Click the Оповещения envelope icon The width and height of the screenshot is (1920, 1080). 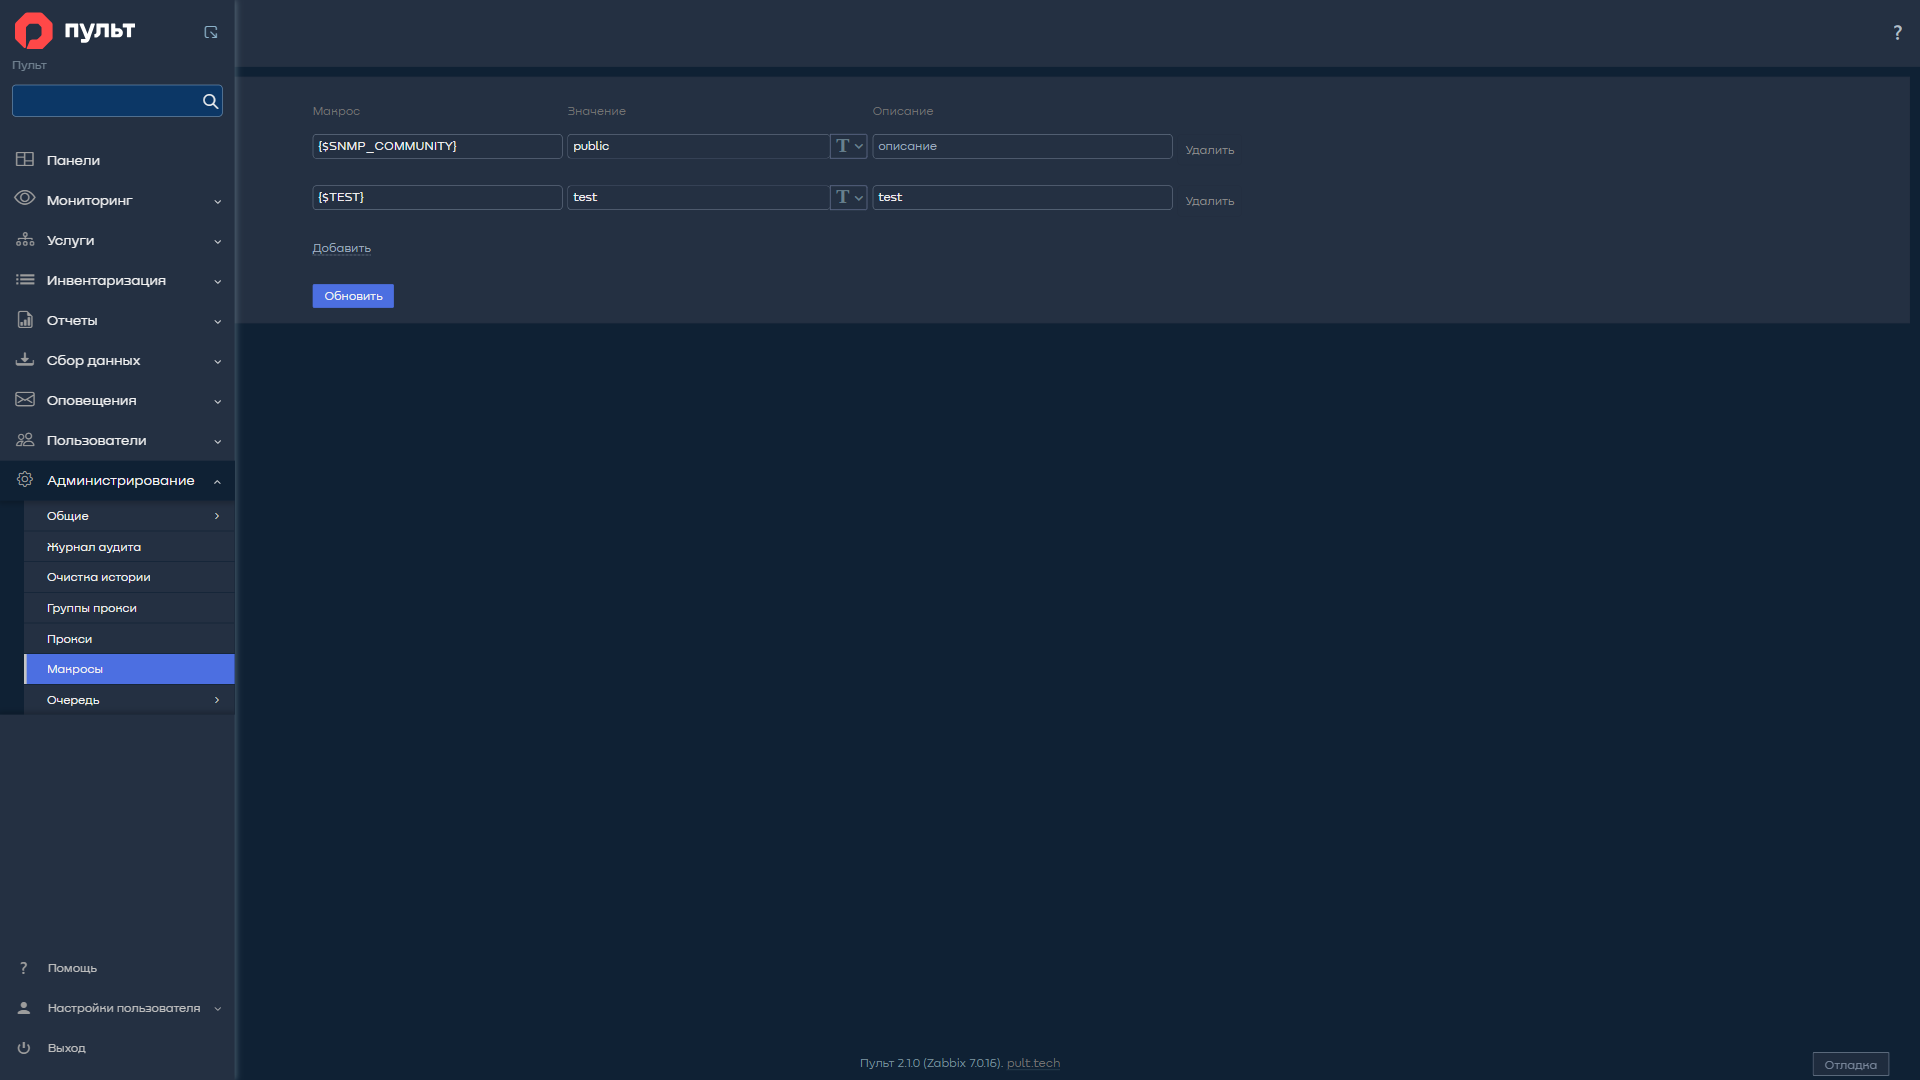[x=25, y=400]
